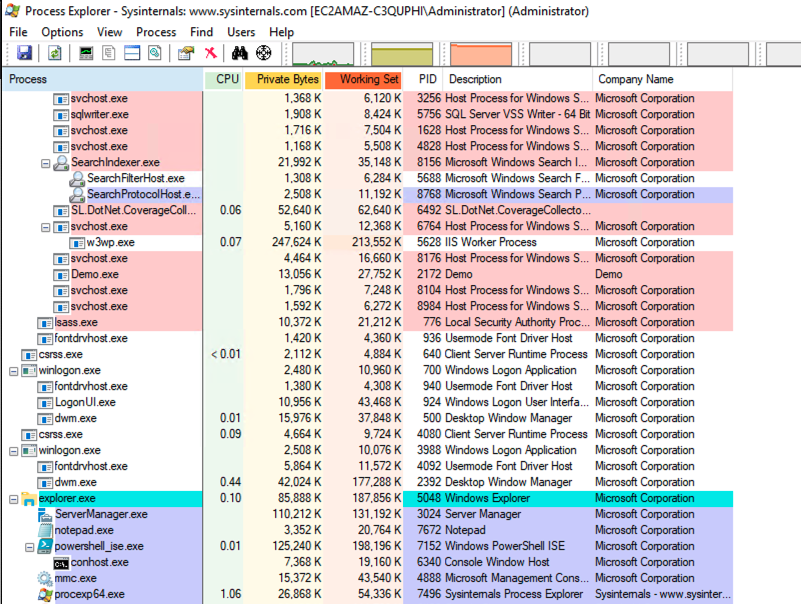The width and height of the screenshot is (801, 604).
Task: Select the mmc.exe process row
Action: 367,578
